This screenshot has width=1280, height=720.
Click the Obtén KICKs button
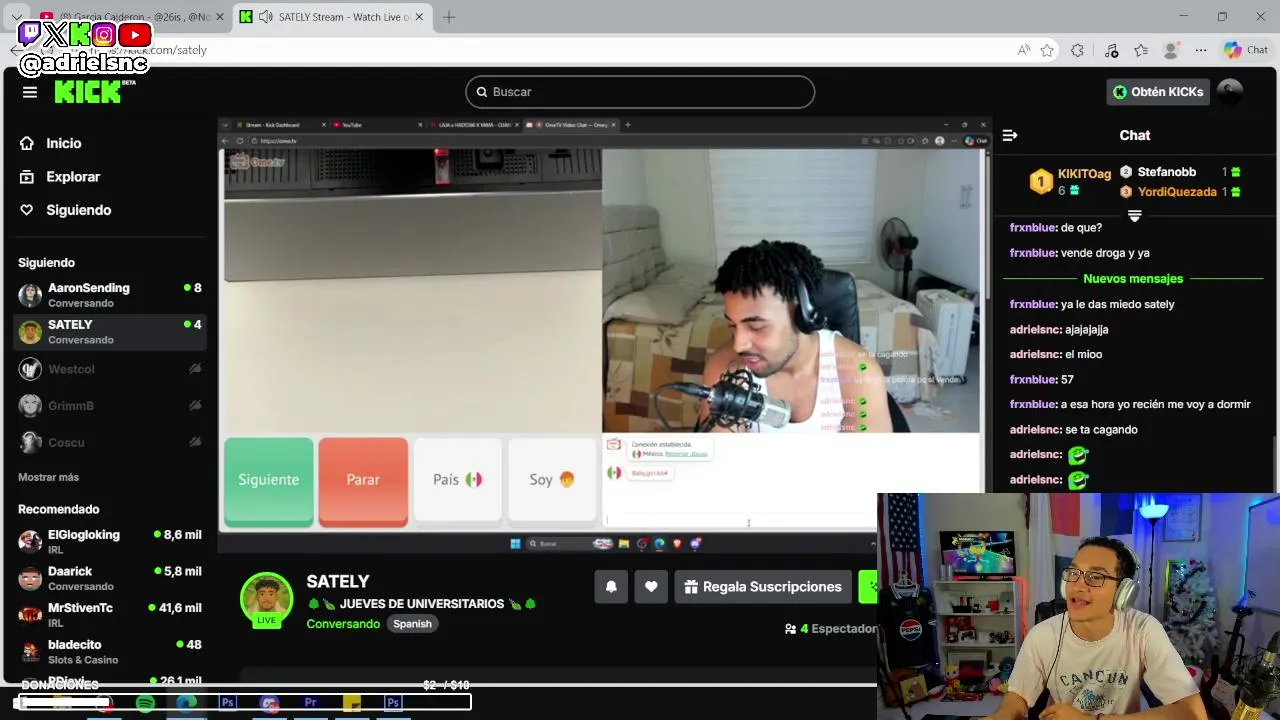pos(1158,92)
